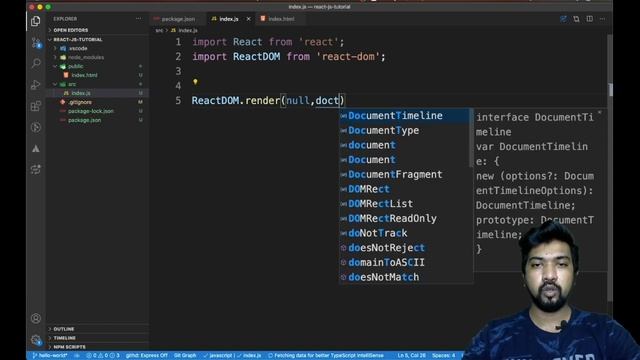Open the Search view in activity bar
The height and width of the screenshot is (360, 640).
[36, 63]
